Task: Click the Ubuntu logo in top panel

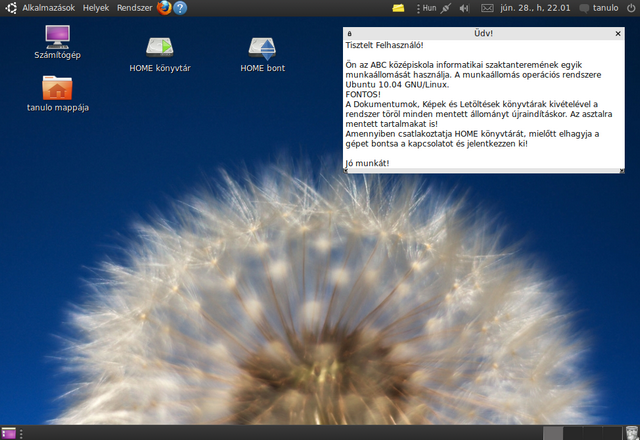Action: pyautogui.click(x=10, y=8)
